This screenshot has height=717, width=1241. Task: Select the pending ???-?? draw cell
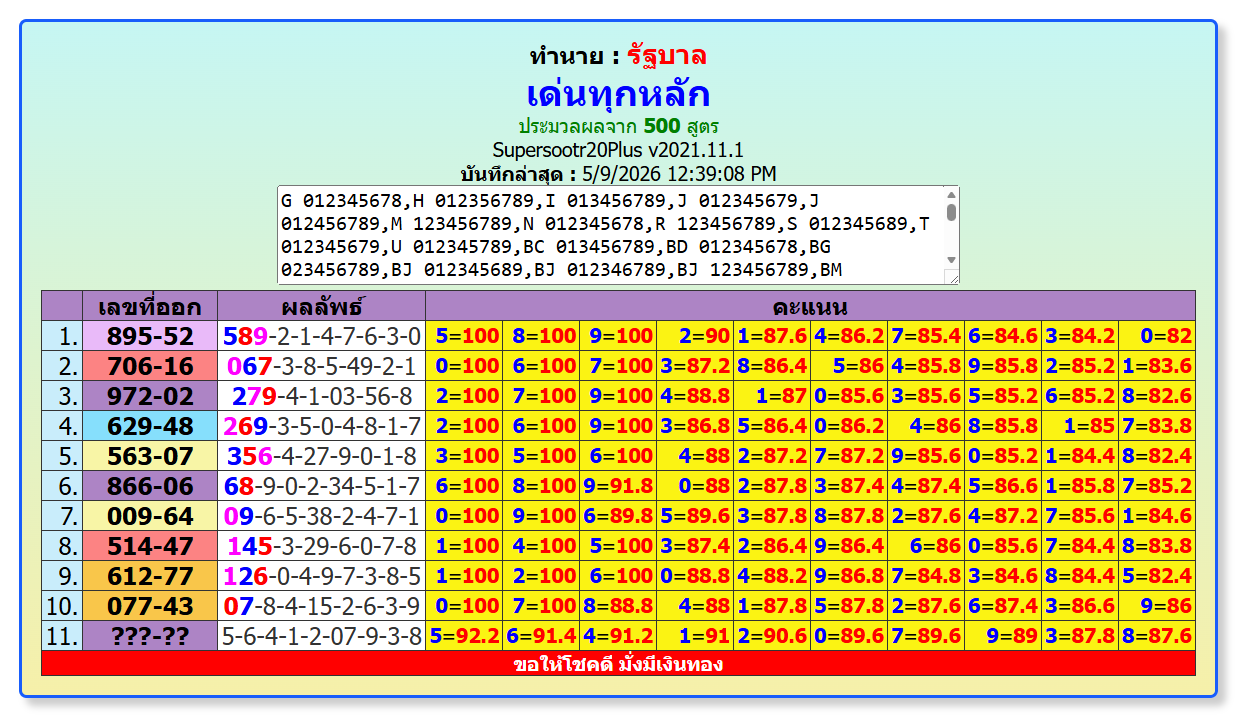[150, 636]
